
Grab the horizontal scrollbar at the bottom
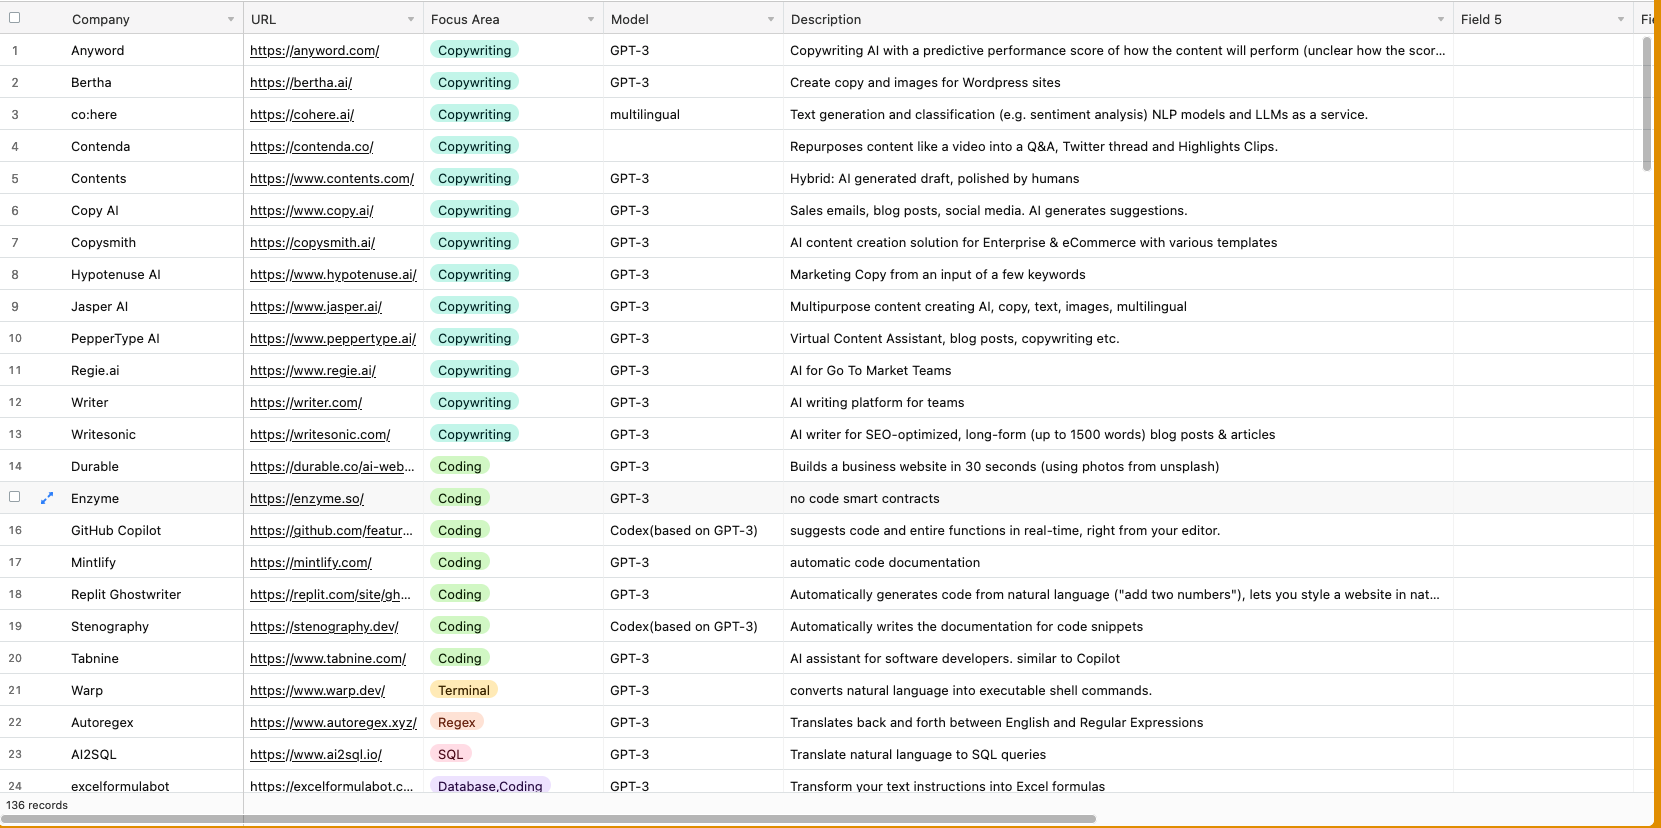tap(550, 819)
